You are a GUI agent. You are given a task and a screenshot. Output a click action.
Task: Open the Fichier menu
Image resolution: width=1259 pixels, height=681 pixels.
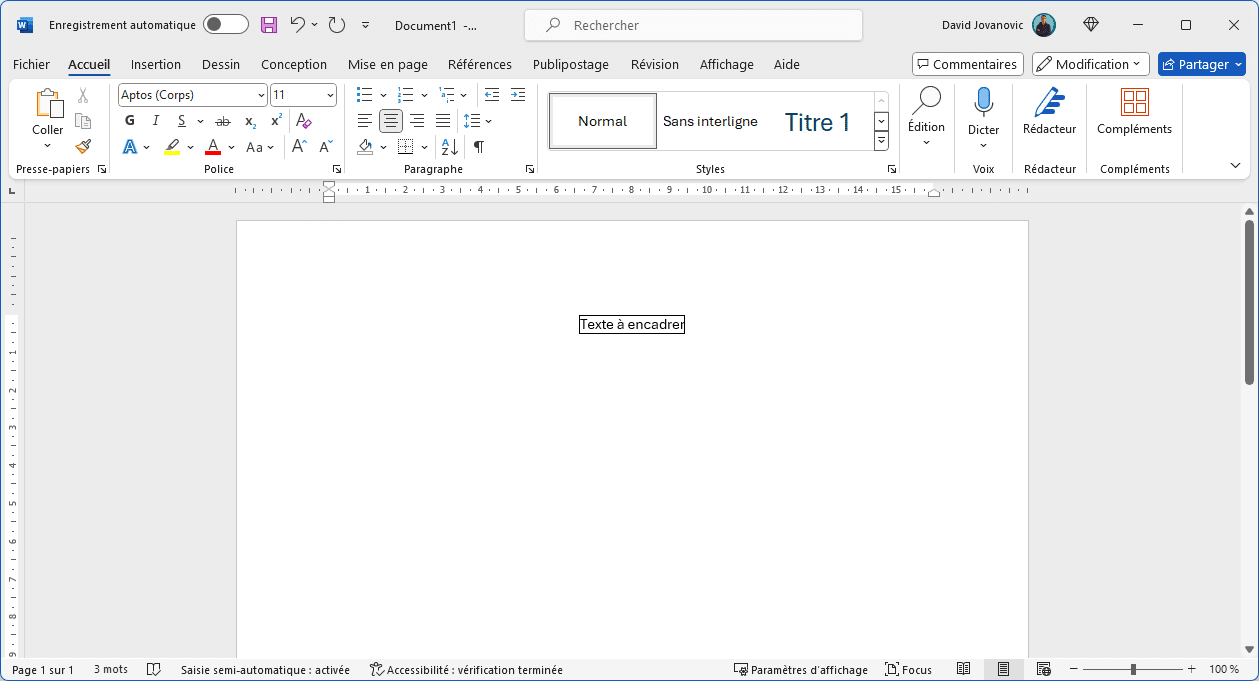tap(31, 64)
